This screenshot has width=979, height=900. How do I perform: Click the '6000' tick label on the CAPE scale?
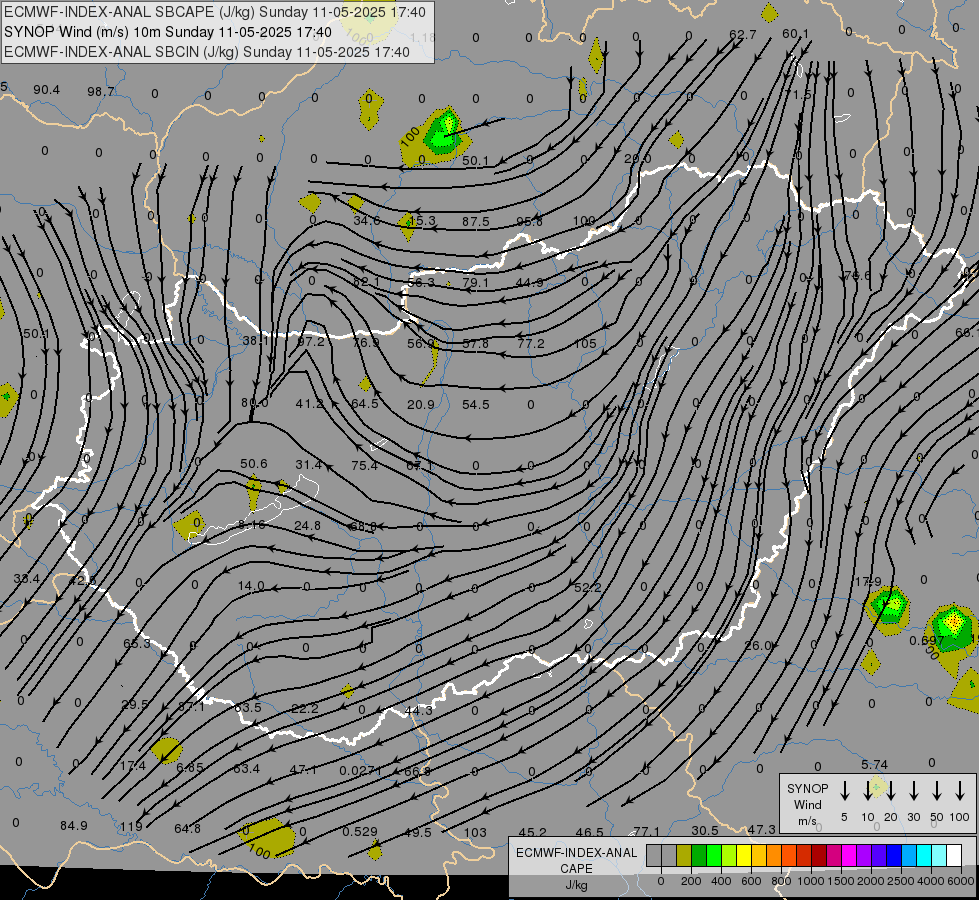961,881
